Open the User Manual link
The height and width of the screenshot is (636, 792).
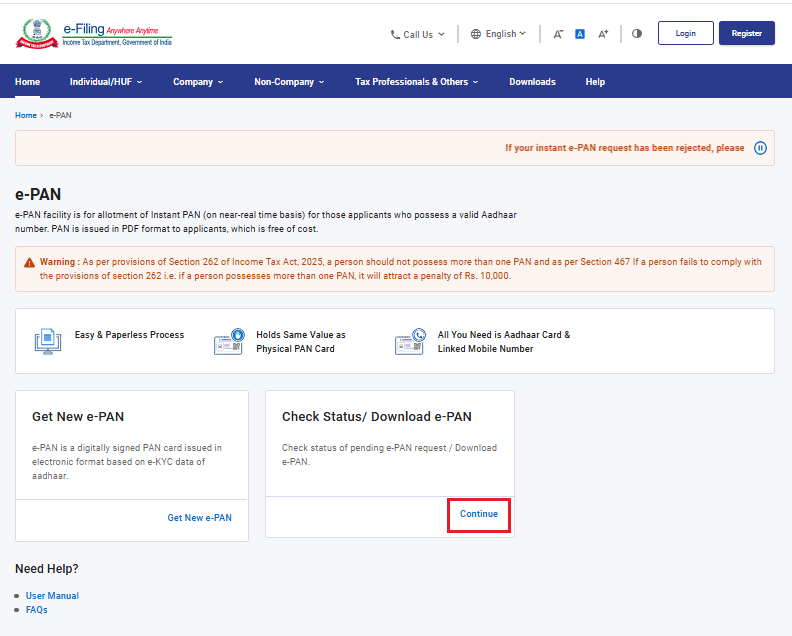click(53, 596)
